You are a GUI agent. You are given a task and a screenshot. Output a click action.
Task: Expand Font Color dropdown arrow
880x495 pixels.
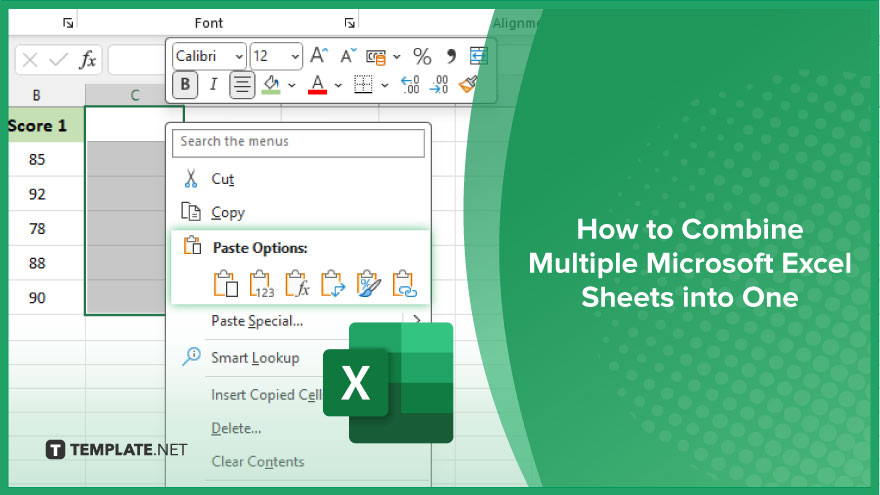(x=338, y=85)
